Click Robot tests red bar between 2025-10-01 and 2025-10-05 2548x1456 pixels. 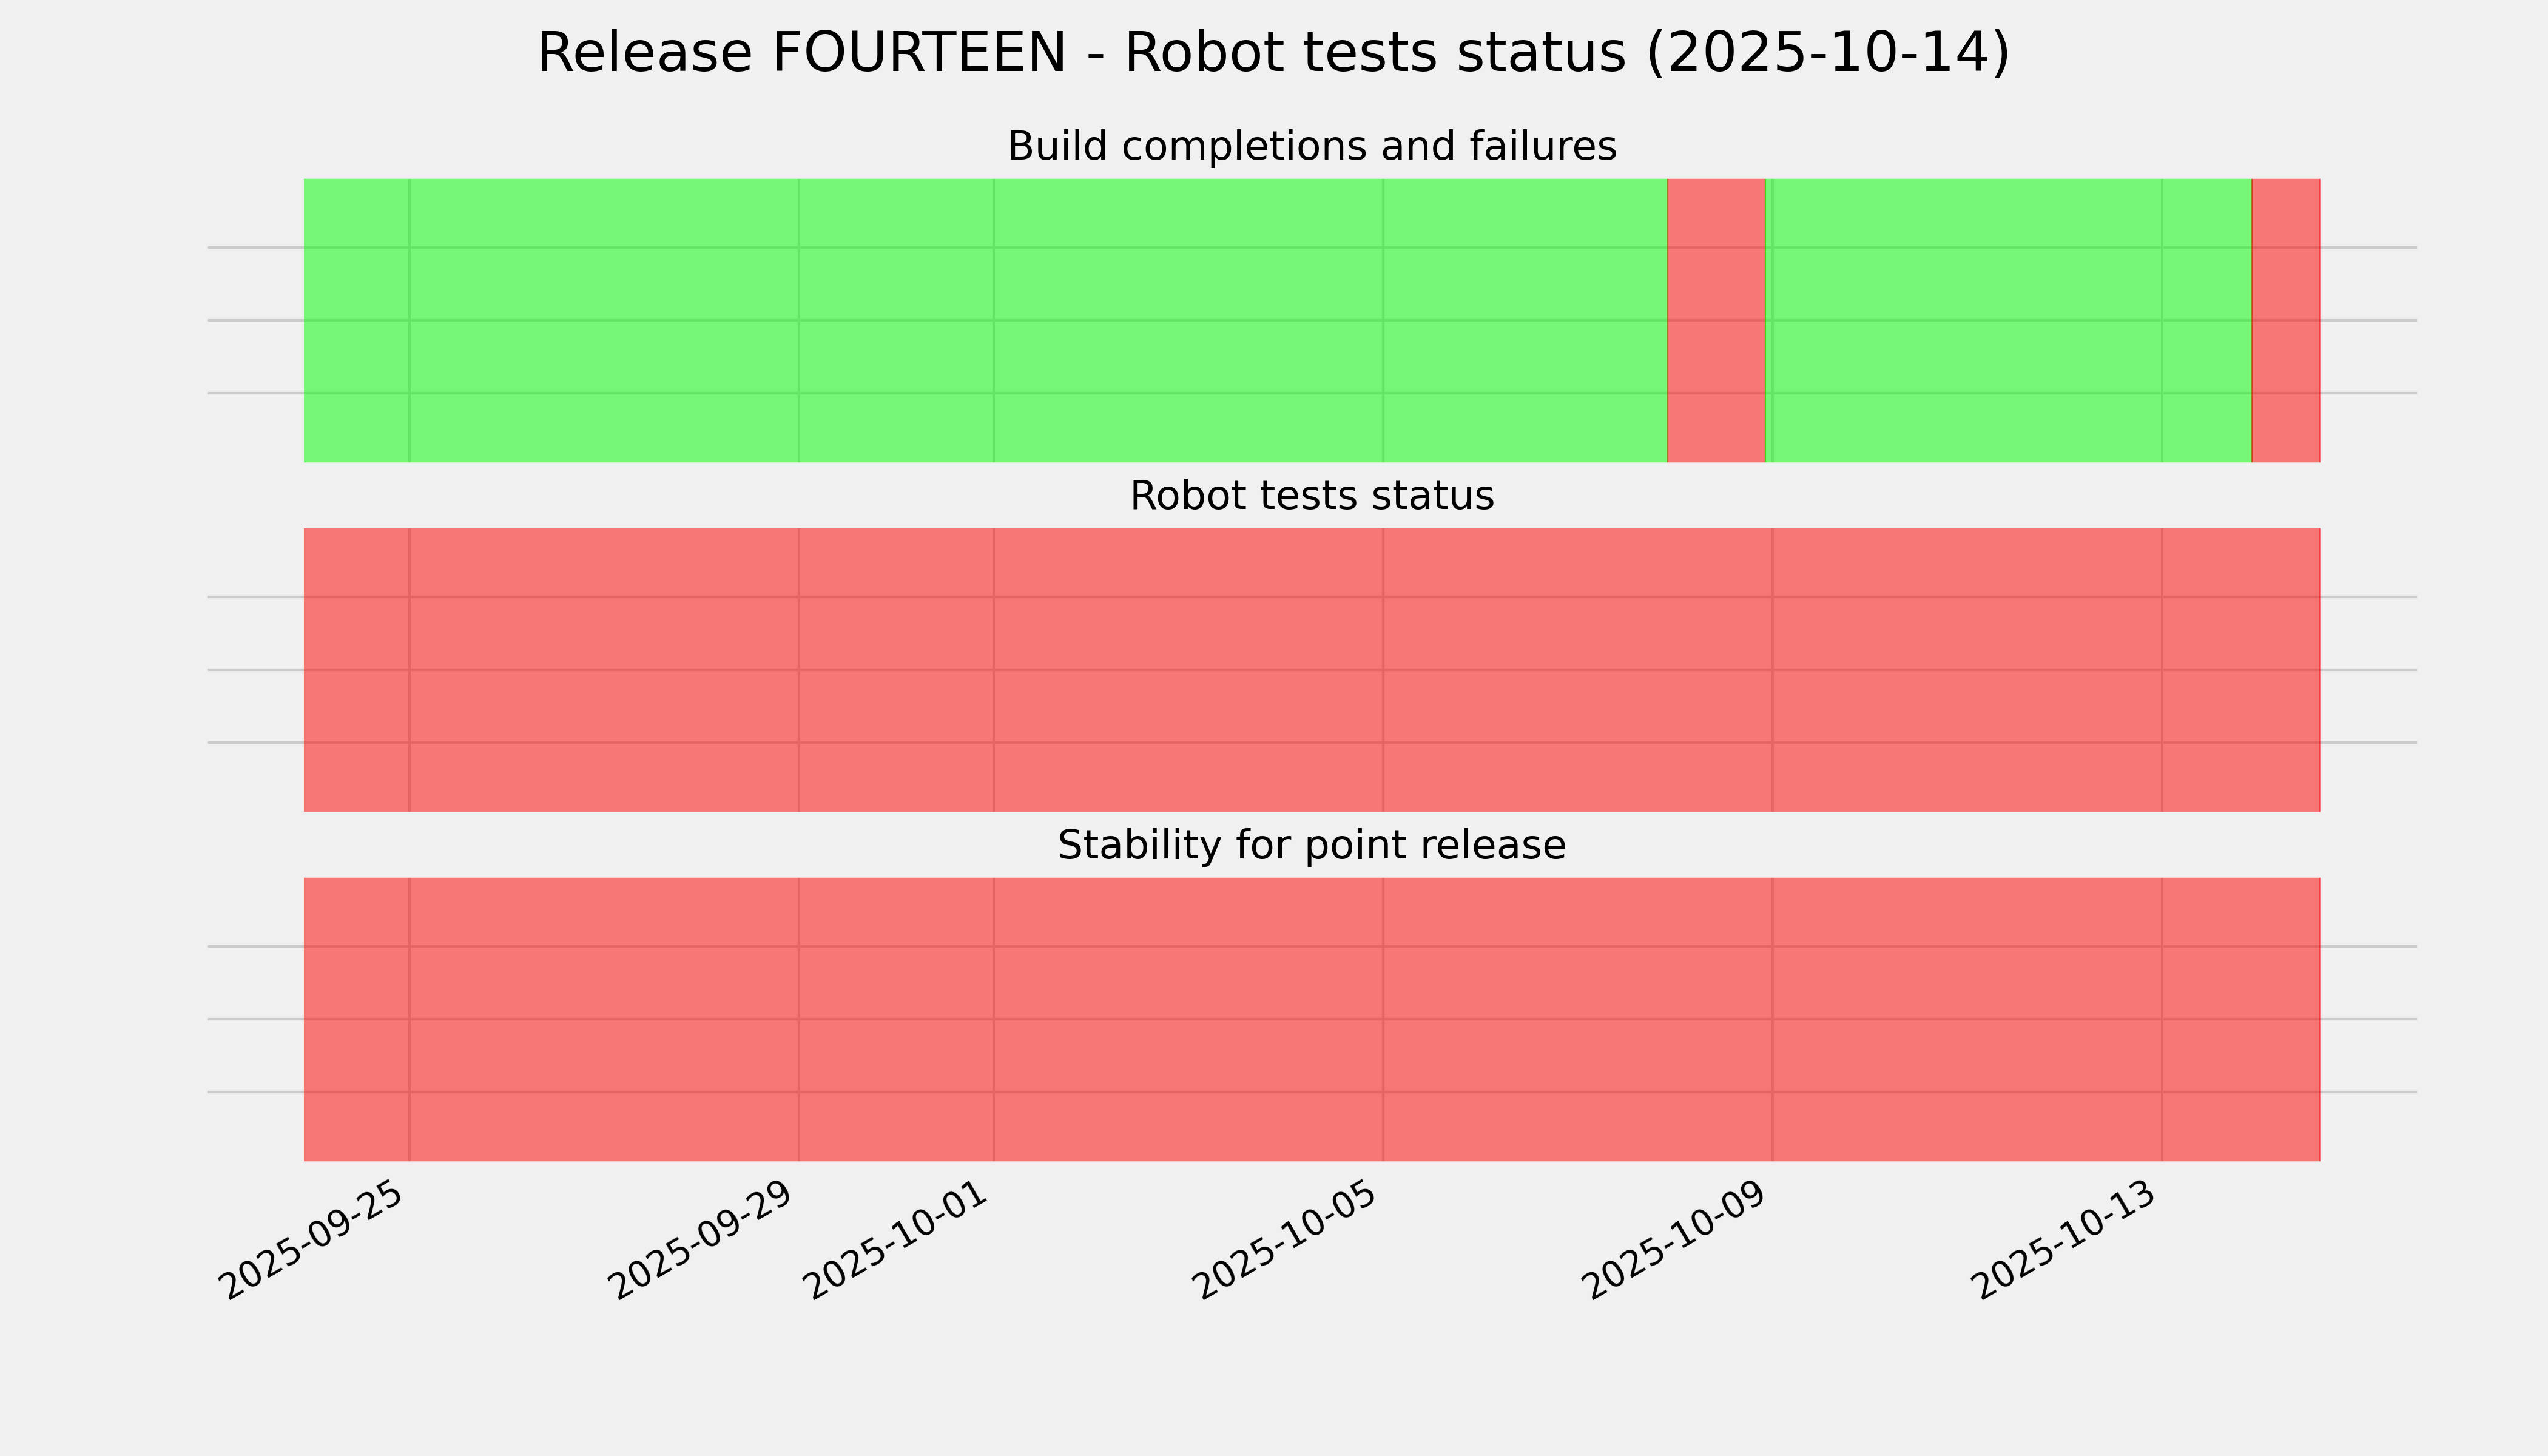pyautogui.click(x=1188, y=670)
